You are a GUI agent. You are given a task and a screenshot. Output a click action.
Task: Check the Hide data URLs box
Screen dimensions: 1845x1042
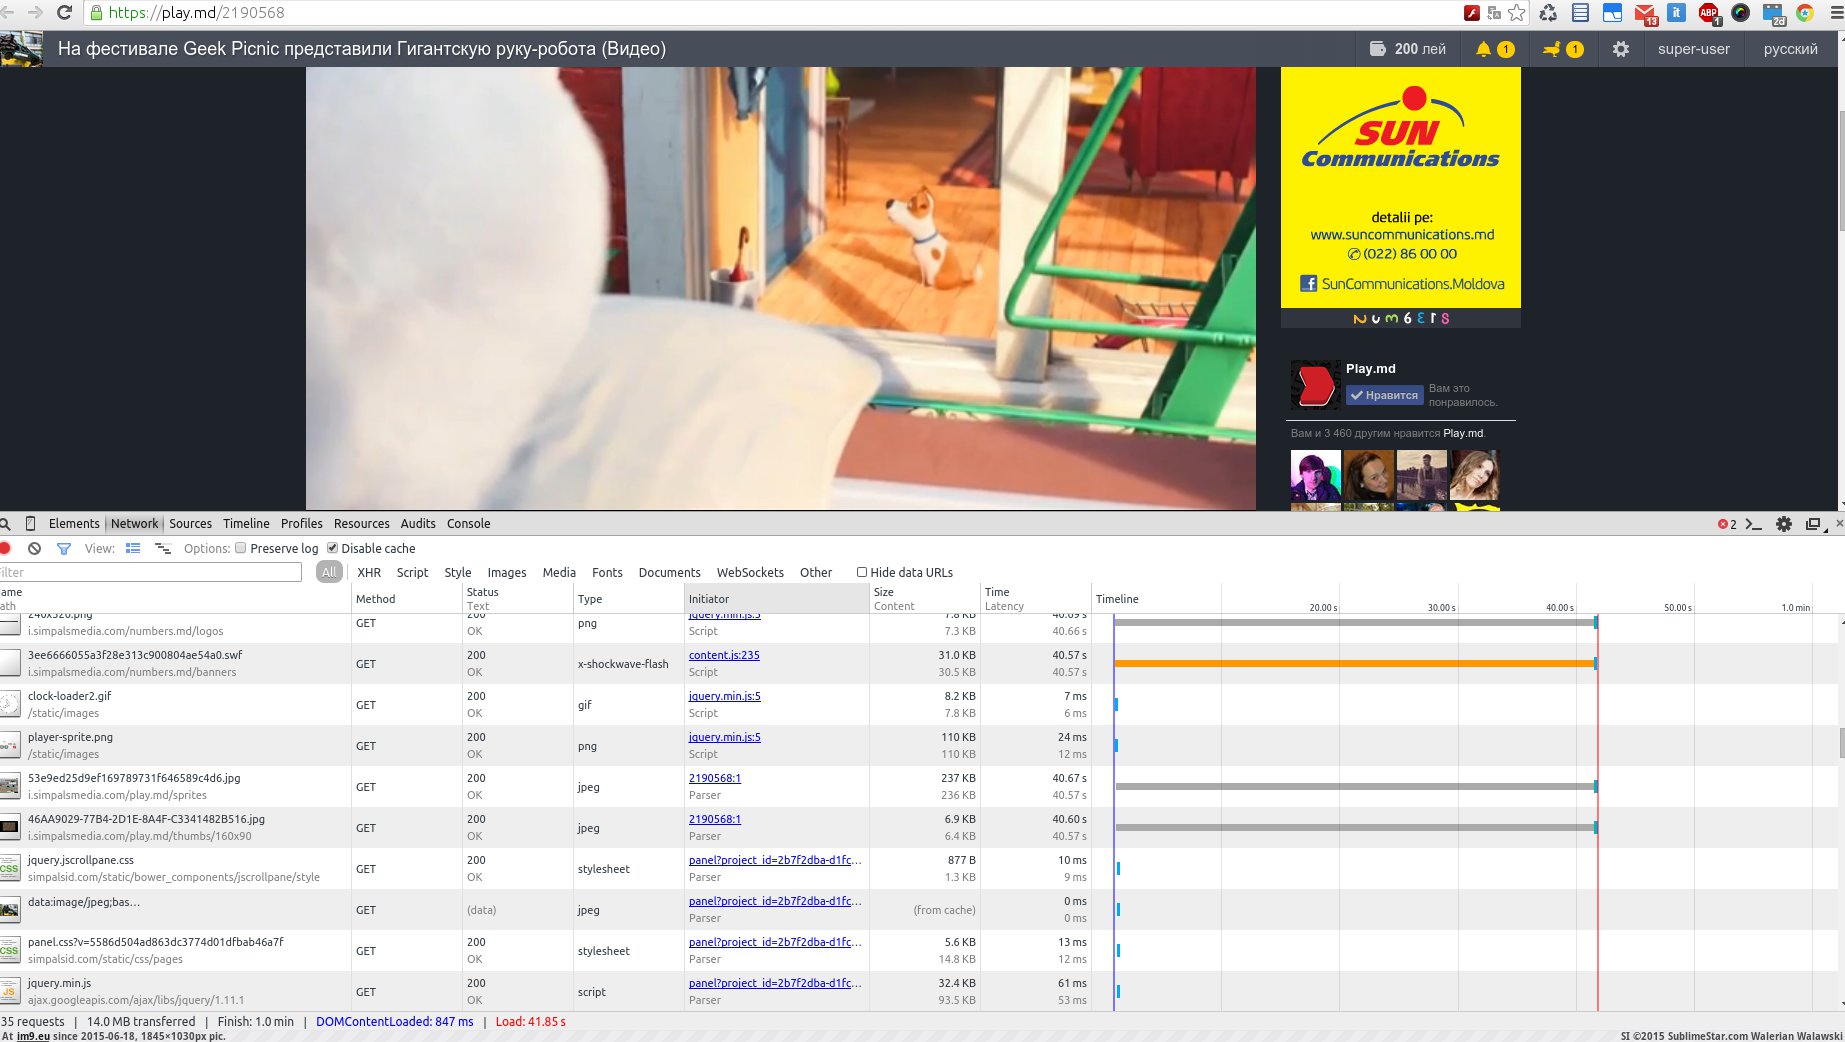point(861,572)
